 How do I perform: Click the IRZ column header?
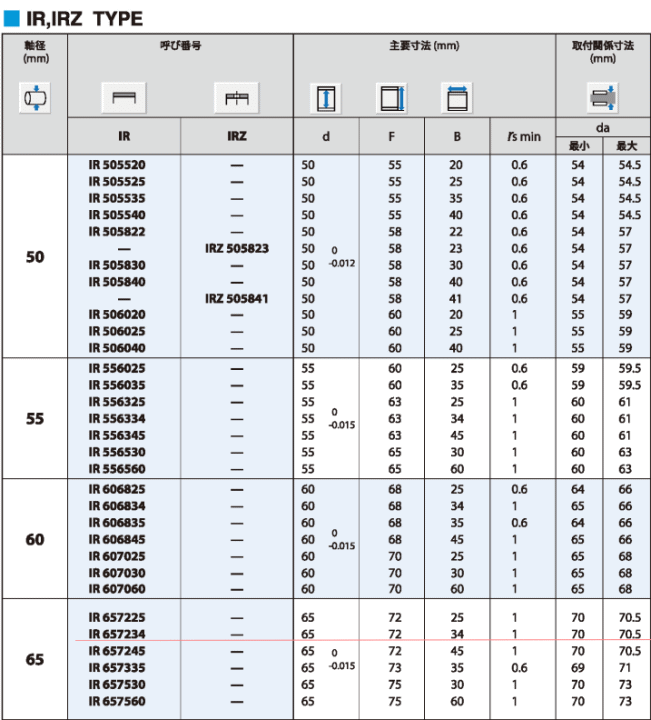[x=236, y=136]
